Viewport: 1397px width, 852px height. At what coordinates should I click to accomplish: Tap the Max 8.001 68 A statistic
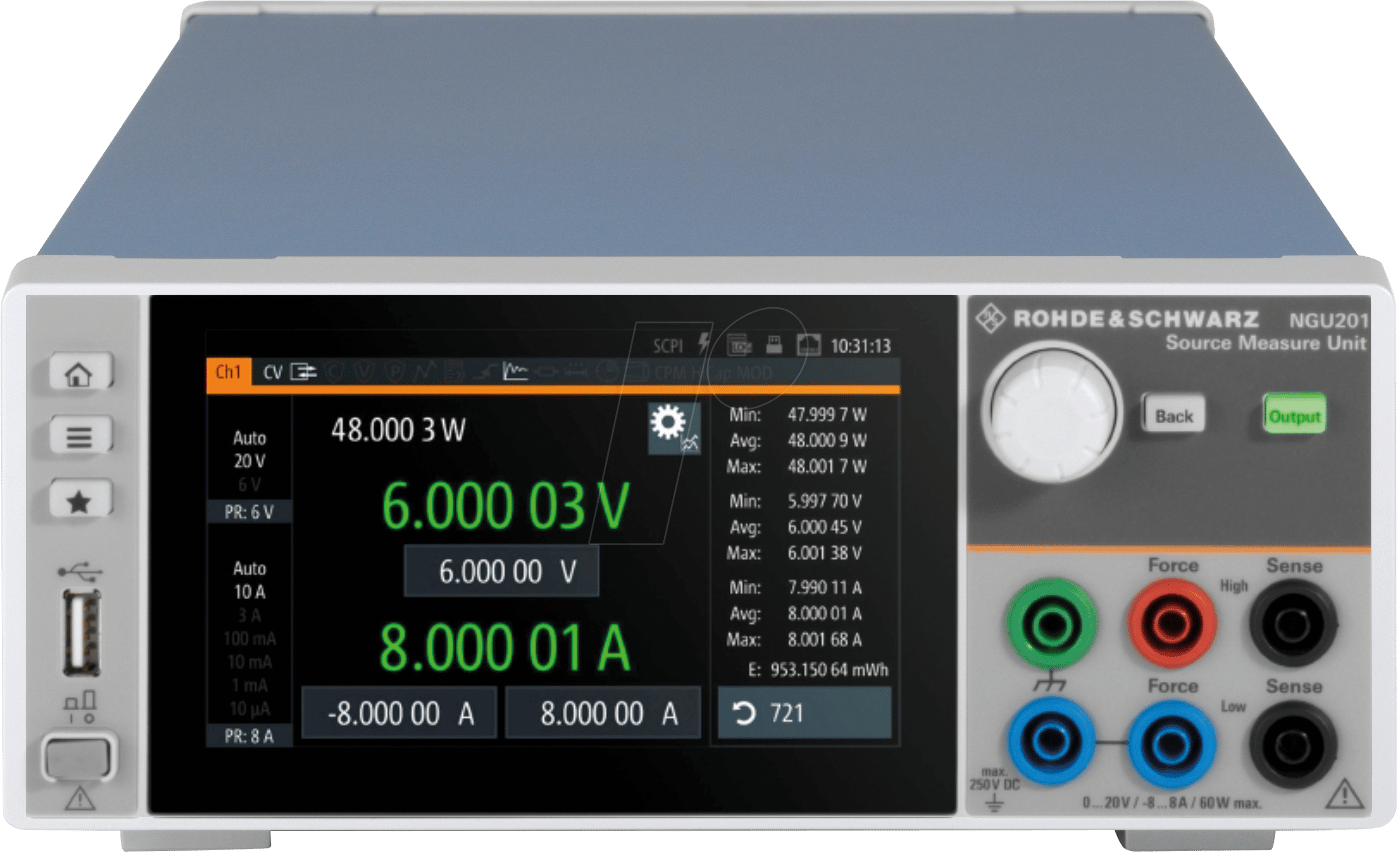(x=795, y=639)
